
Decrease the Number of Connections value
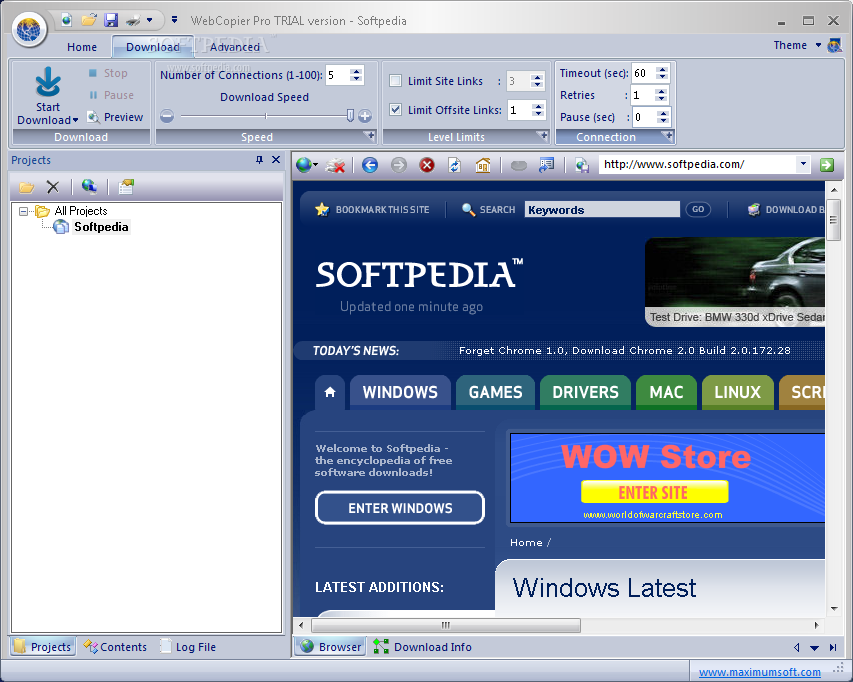coord(357,79)
